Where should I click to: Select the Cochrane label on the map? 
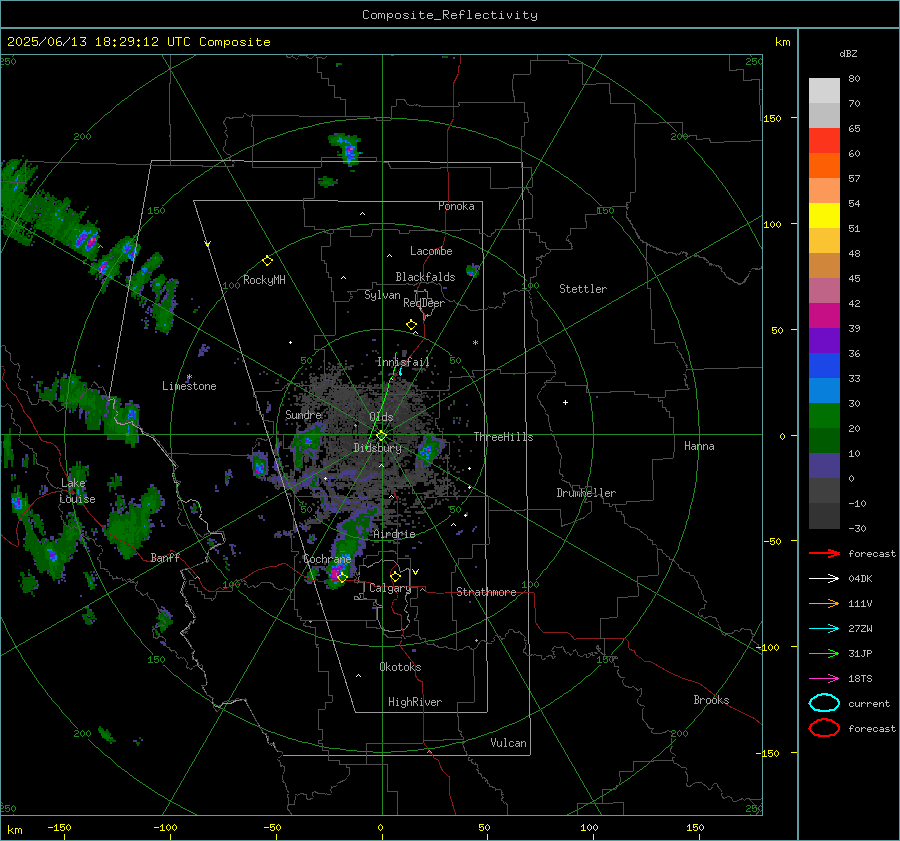tap(327, 559)
